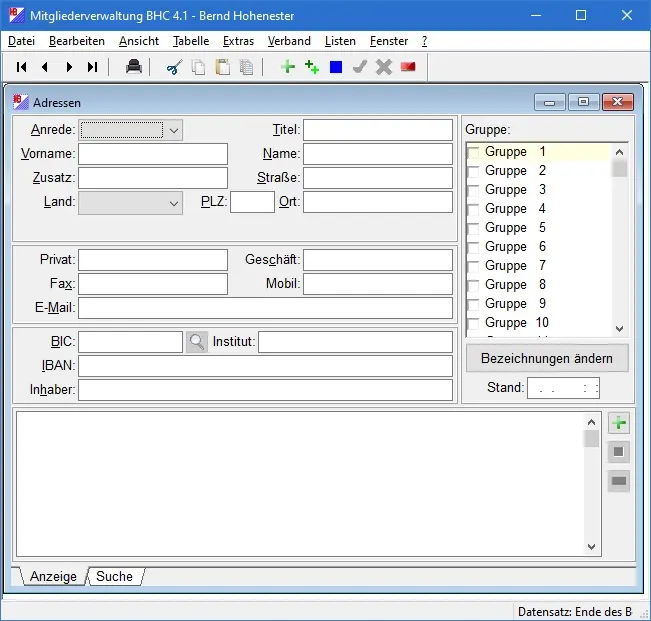Check the Gruppe 1 checkbox
Image resolution: width=651 pixels, height=621 pixels.
point(474,152)
